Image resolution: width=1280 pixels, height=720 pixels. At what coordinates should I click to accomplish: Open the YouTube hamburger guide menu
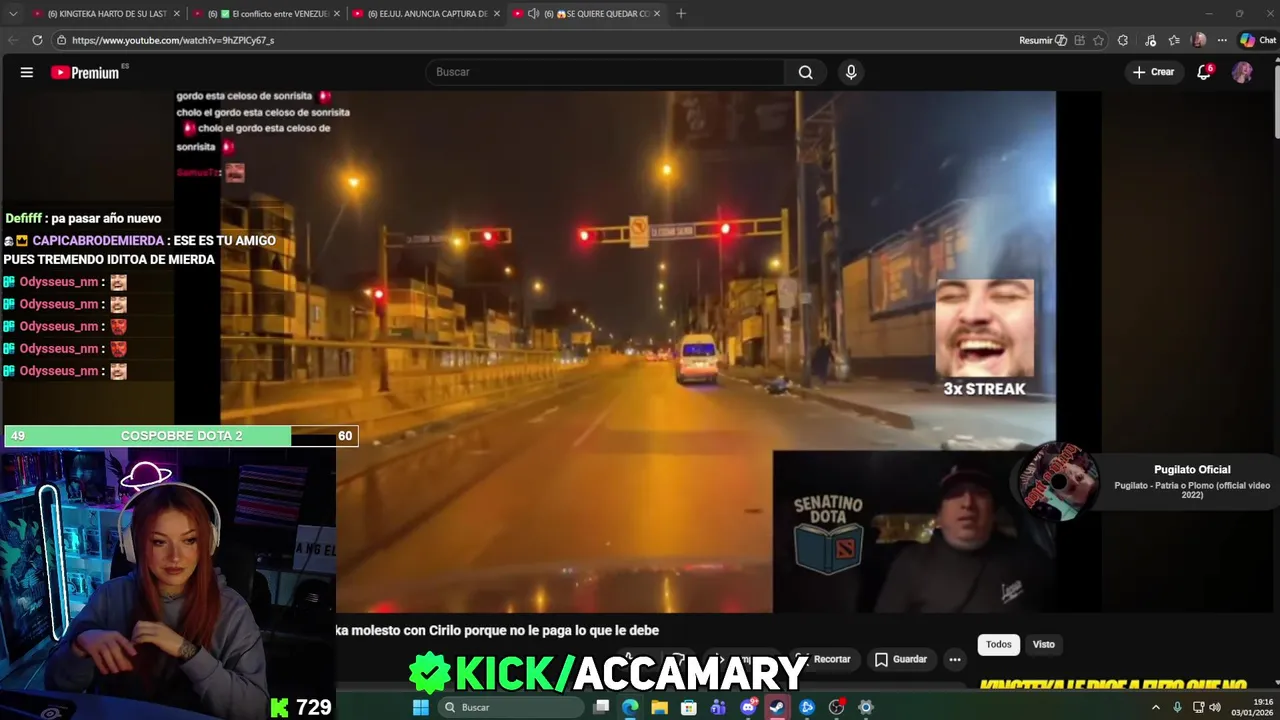coord(27,72)
